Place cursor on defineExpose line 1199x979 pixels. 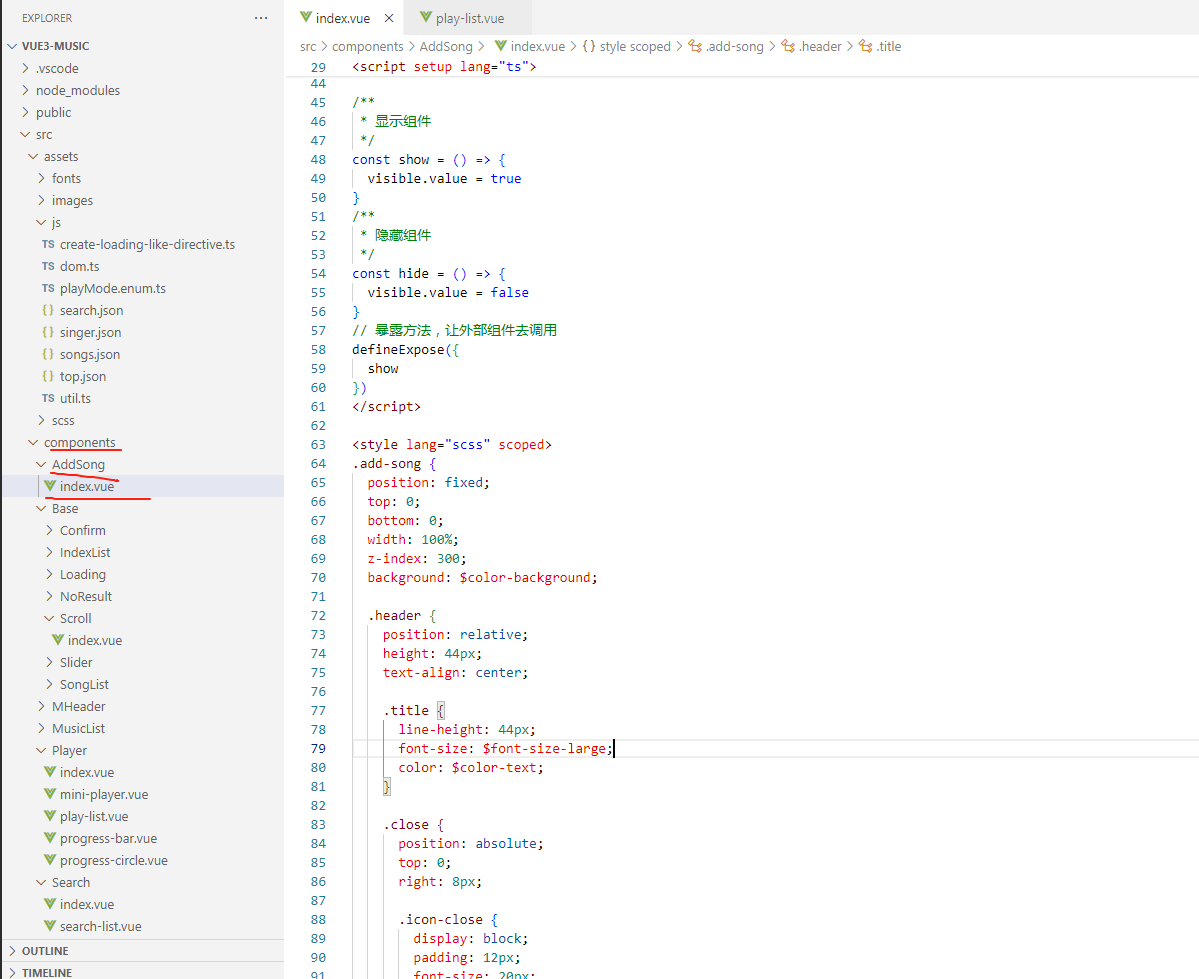pos(405,350)
